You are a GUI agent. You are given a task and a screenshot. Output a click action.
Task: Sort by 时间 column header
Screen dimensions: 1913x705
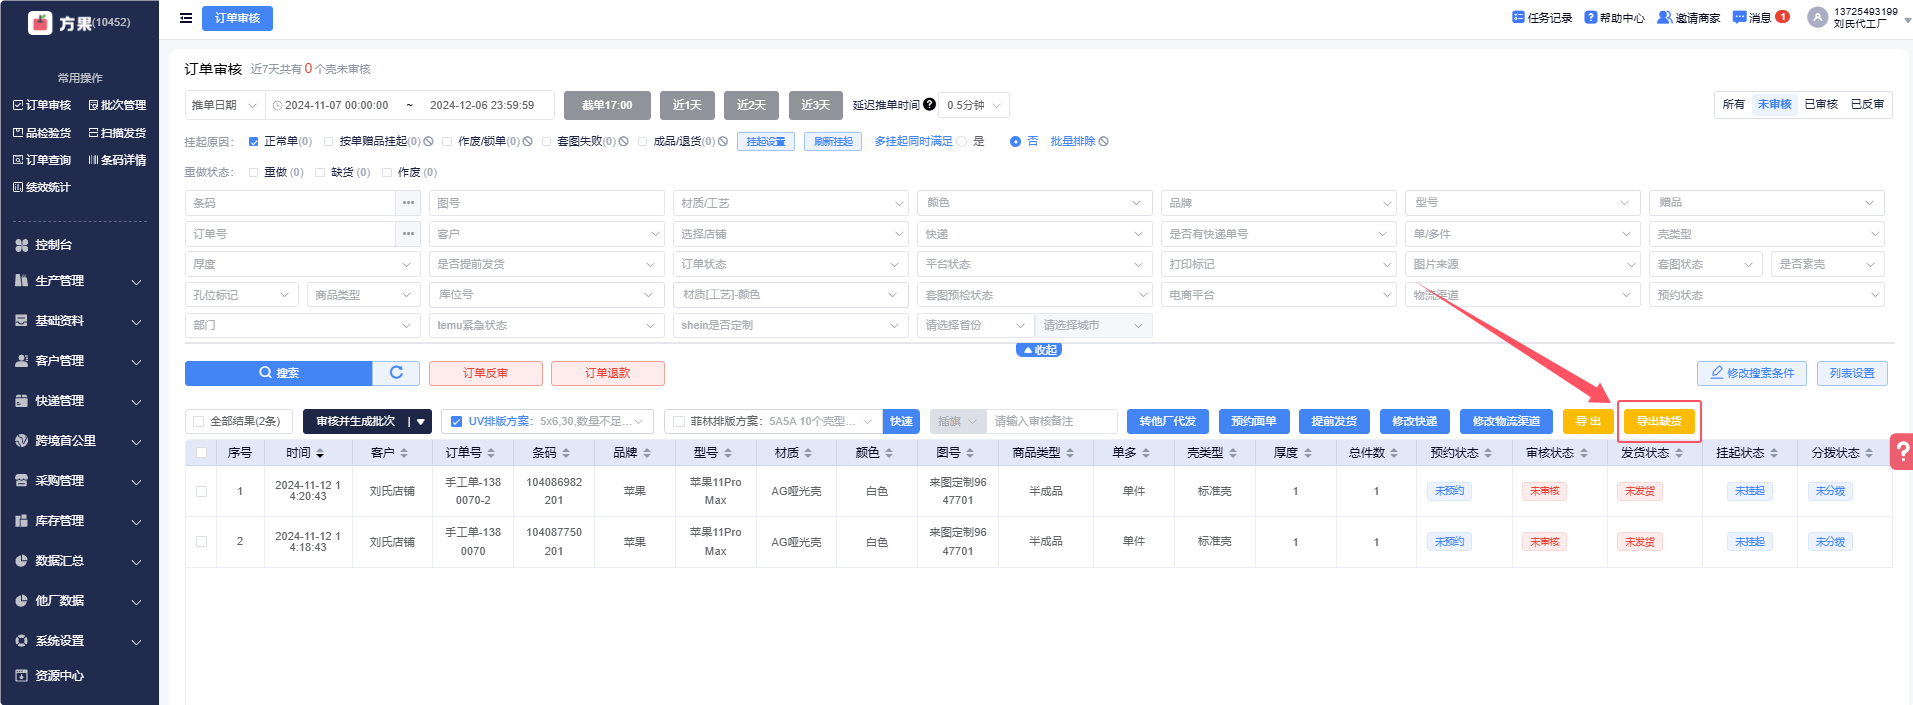coord(304,453)
